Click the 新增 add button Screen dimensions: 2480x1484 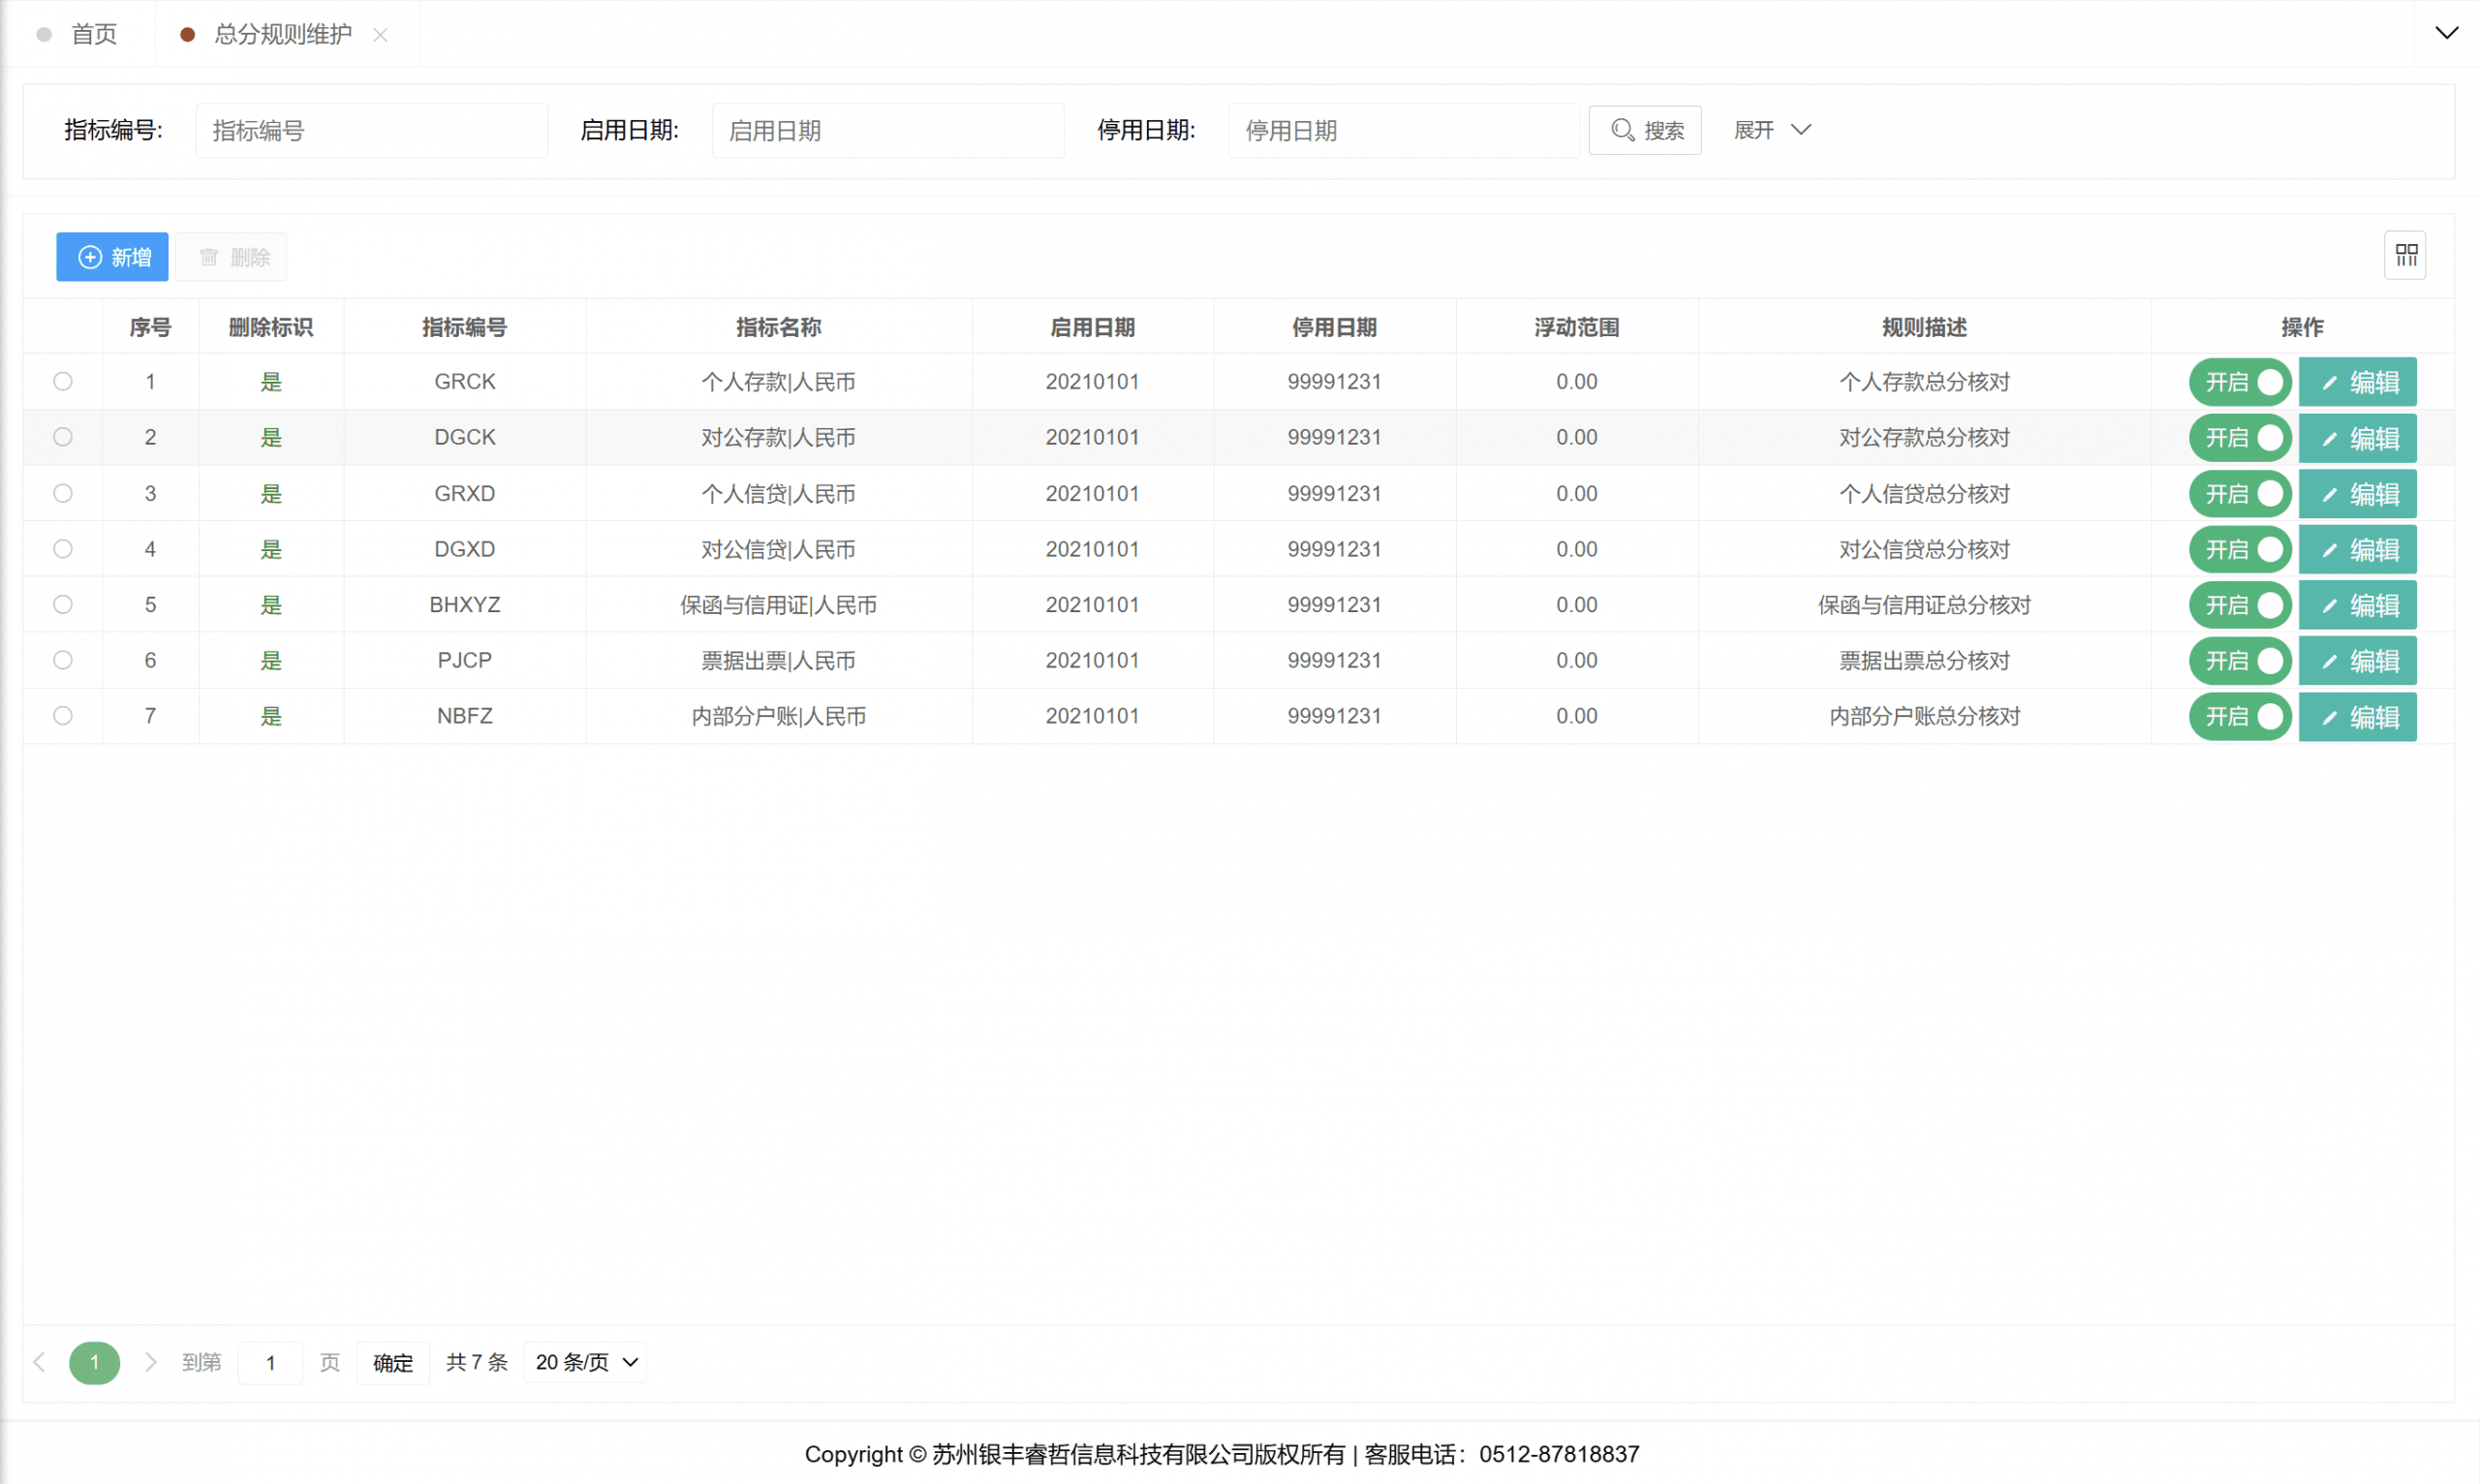pyautogui.click(x=112, y=257)
